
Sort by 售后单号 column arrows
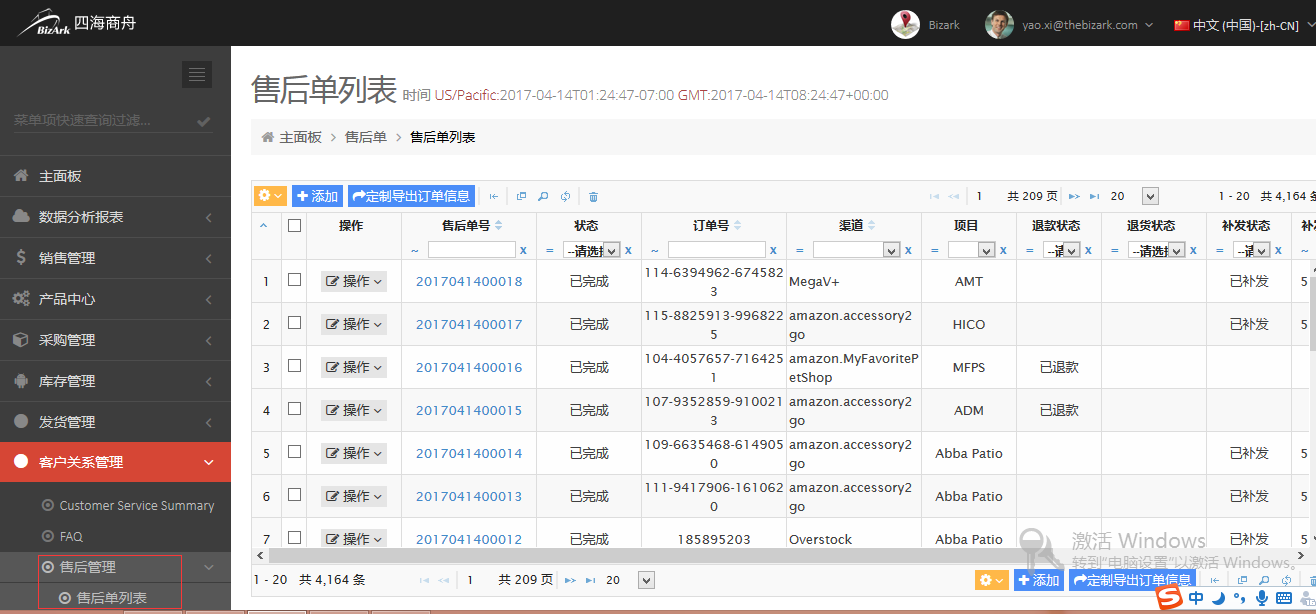coord(498,226)
